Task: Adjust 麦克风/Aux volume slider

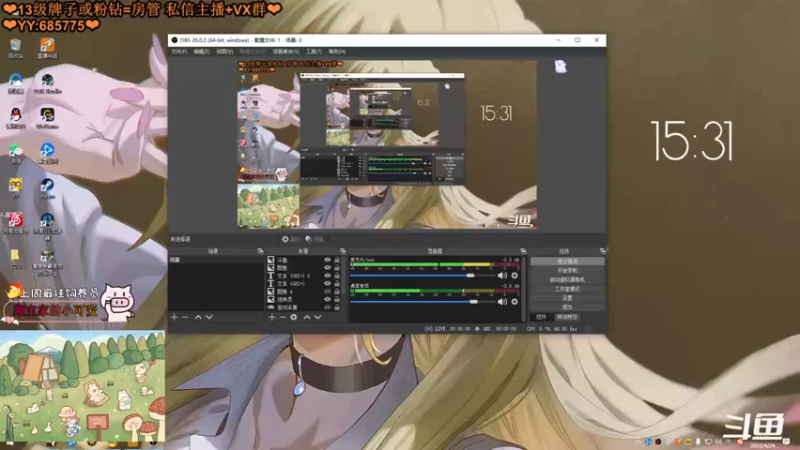Action: point(422,276)
